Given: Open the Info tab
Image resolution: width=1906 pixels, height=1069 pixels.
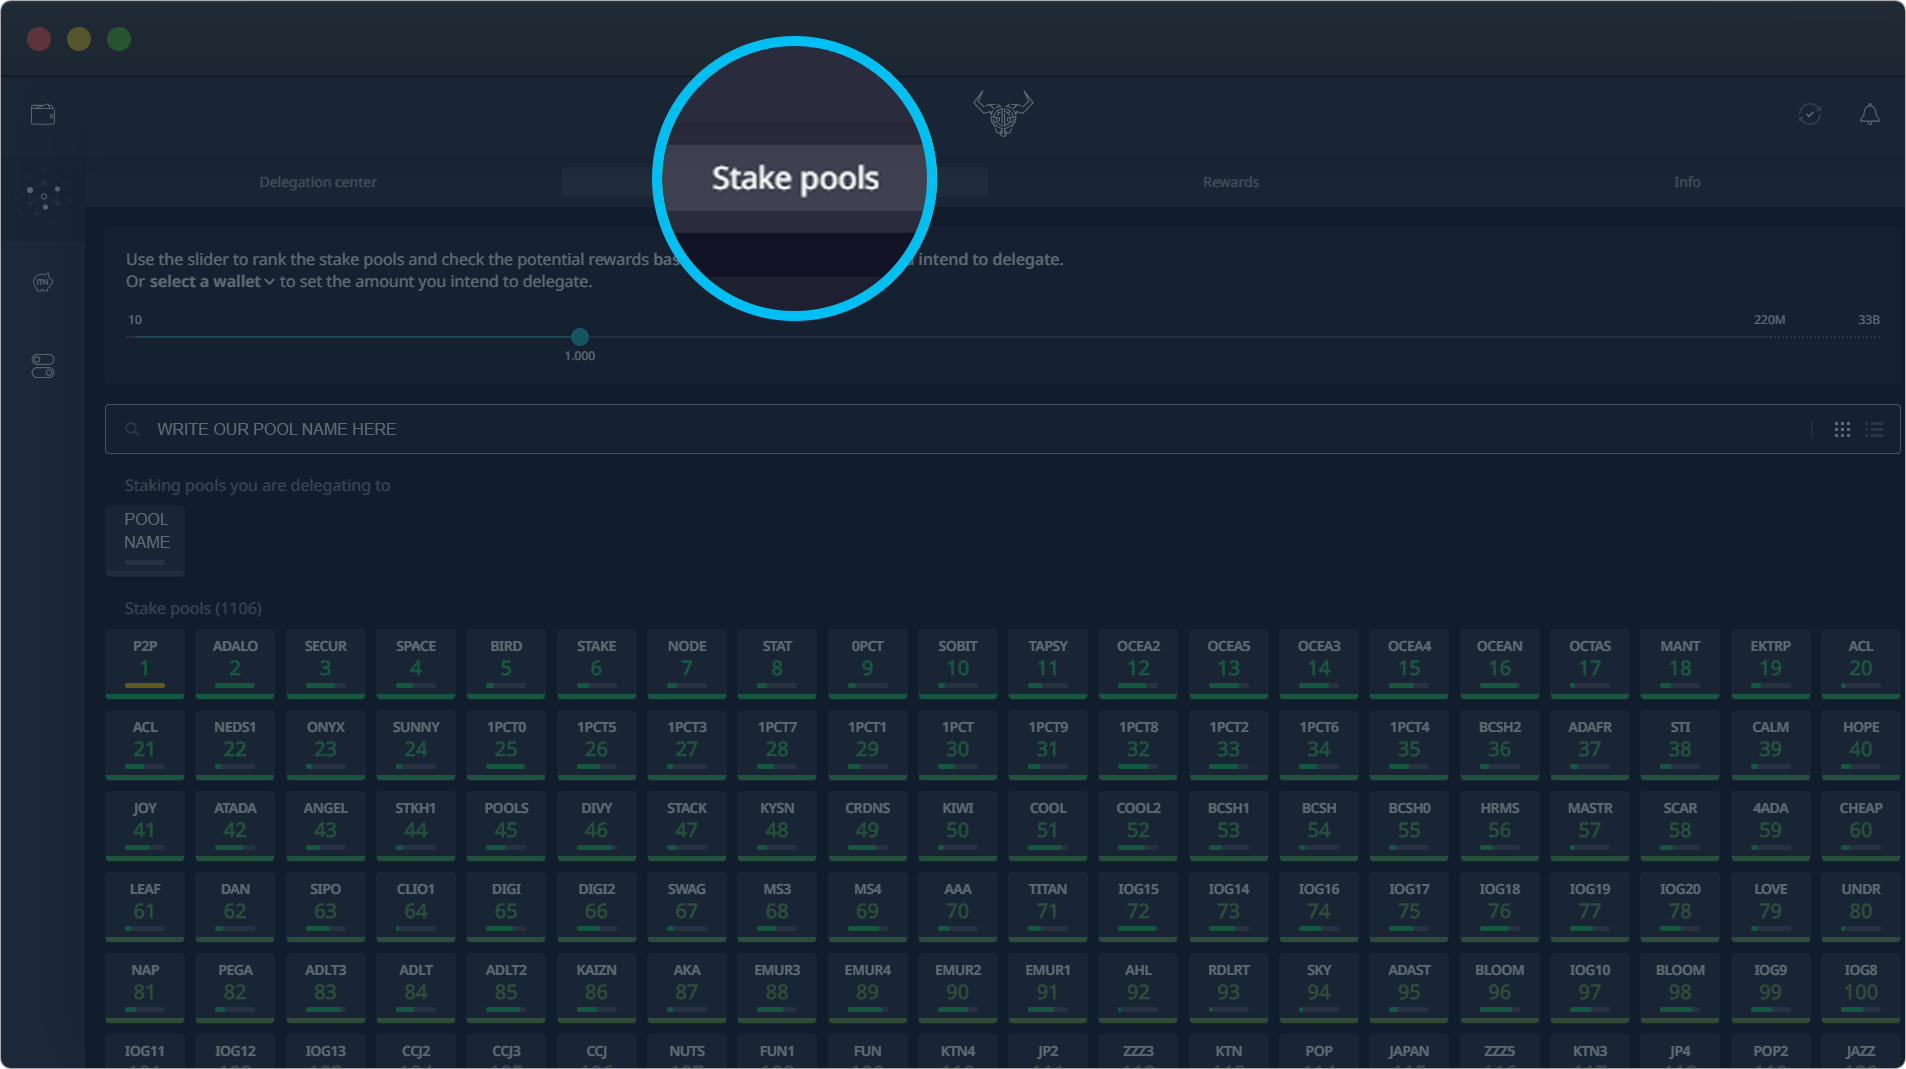Looking at the screenshot, I should 1687,182.
